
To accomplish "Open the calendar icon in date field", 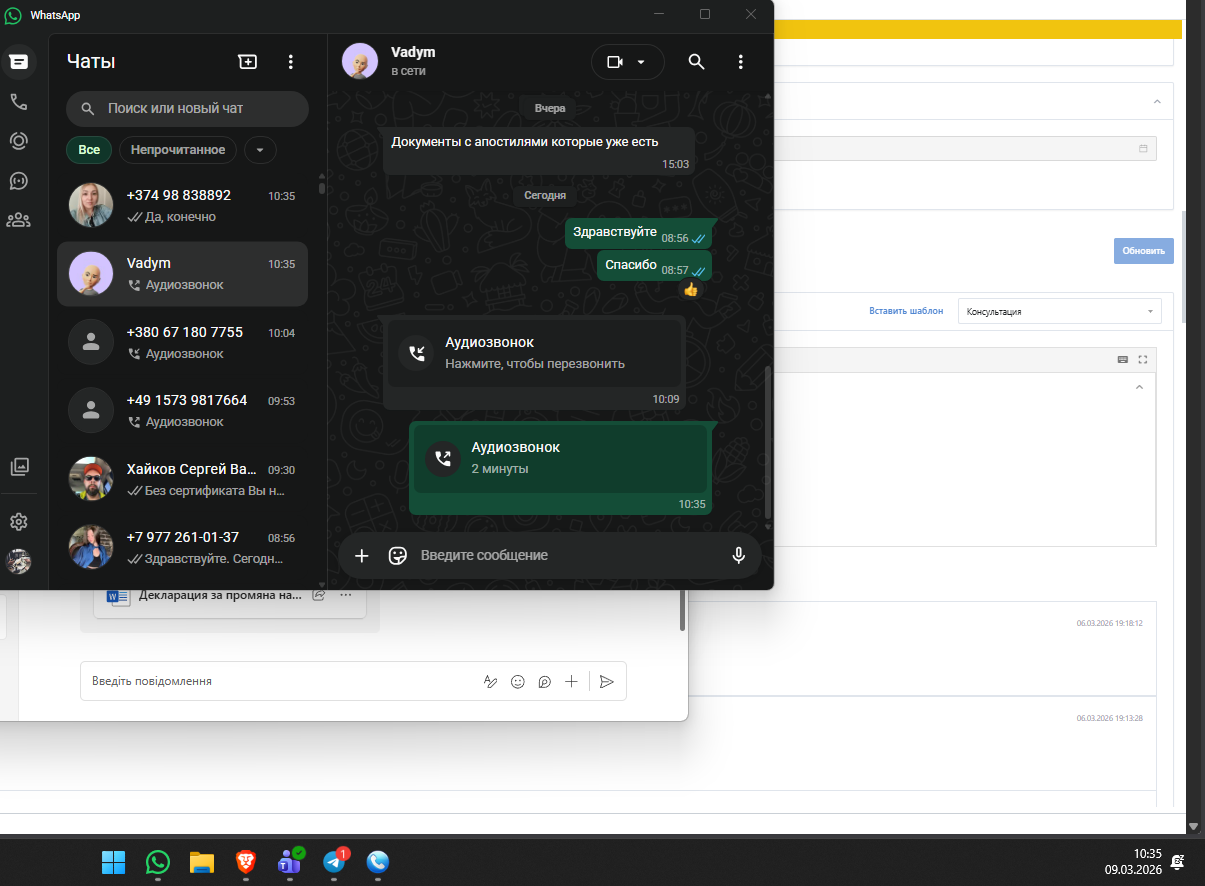I will coord(1143,148).
